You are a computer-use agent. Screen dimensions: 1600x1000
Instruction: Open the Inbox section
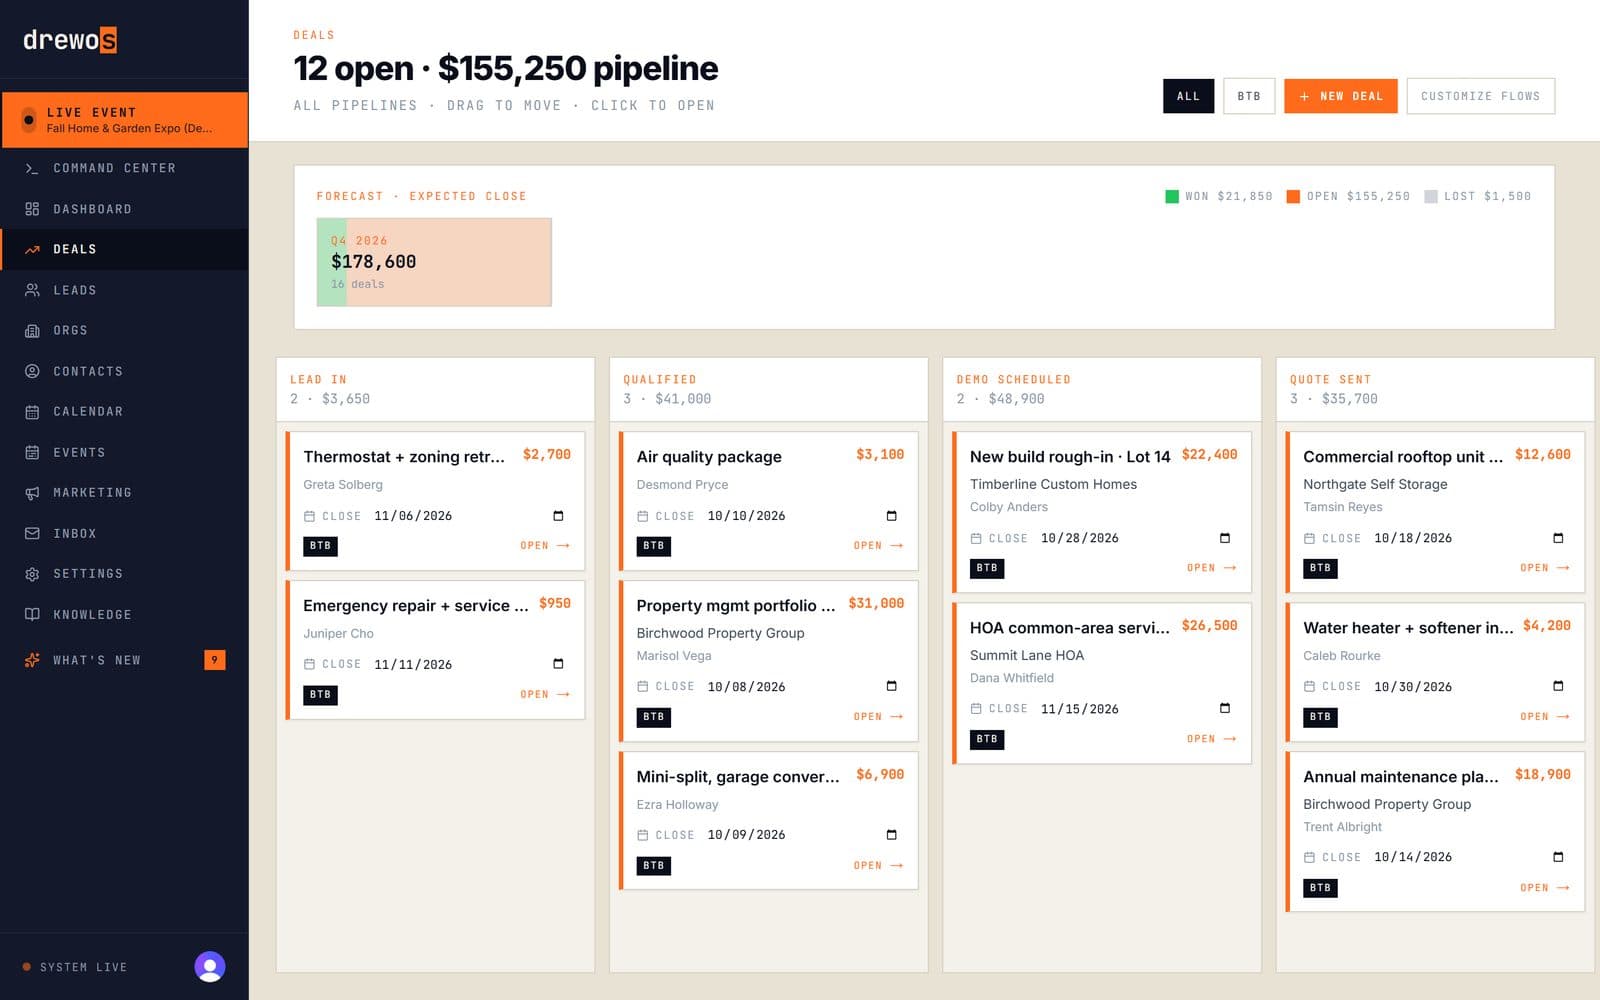click(124, 533)
